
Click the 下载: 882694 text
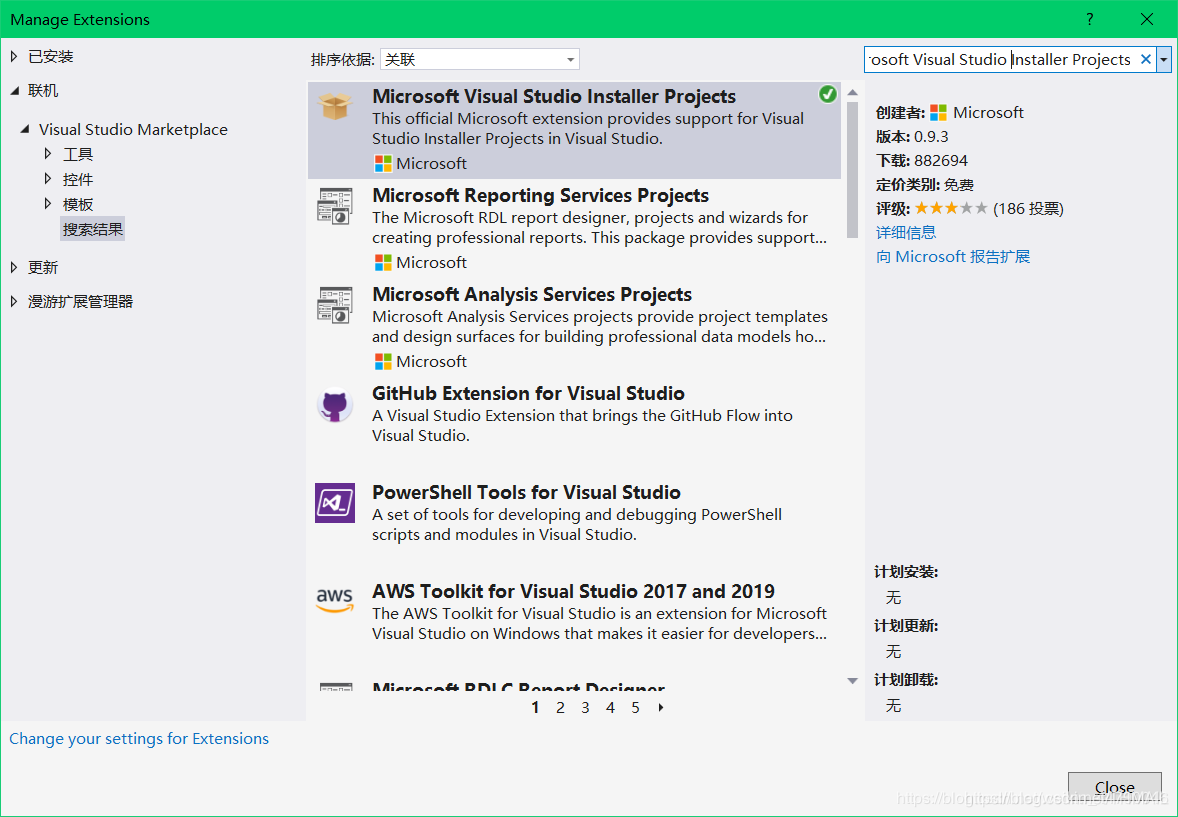pos(922,161)
